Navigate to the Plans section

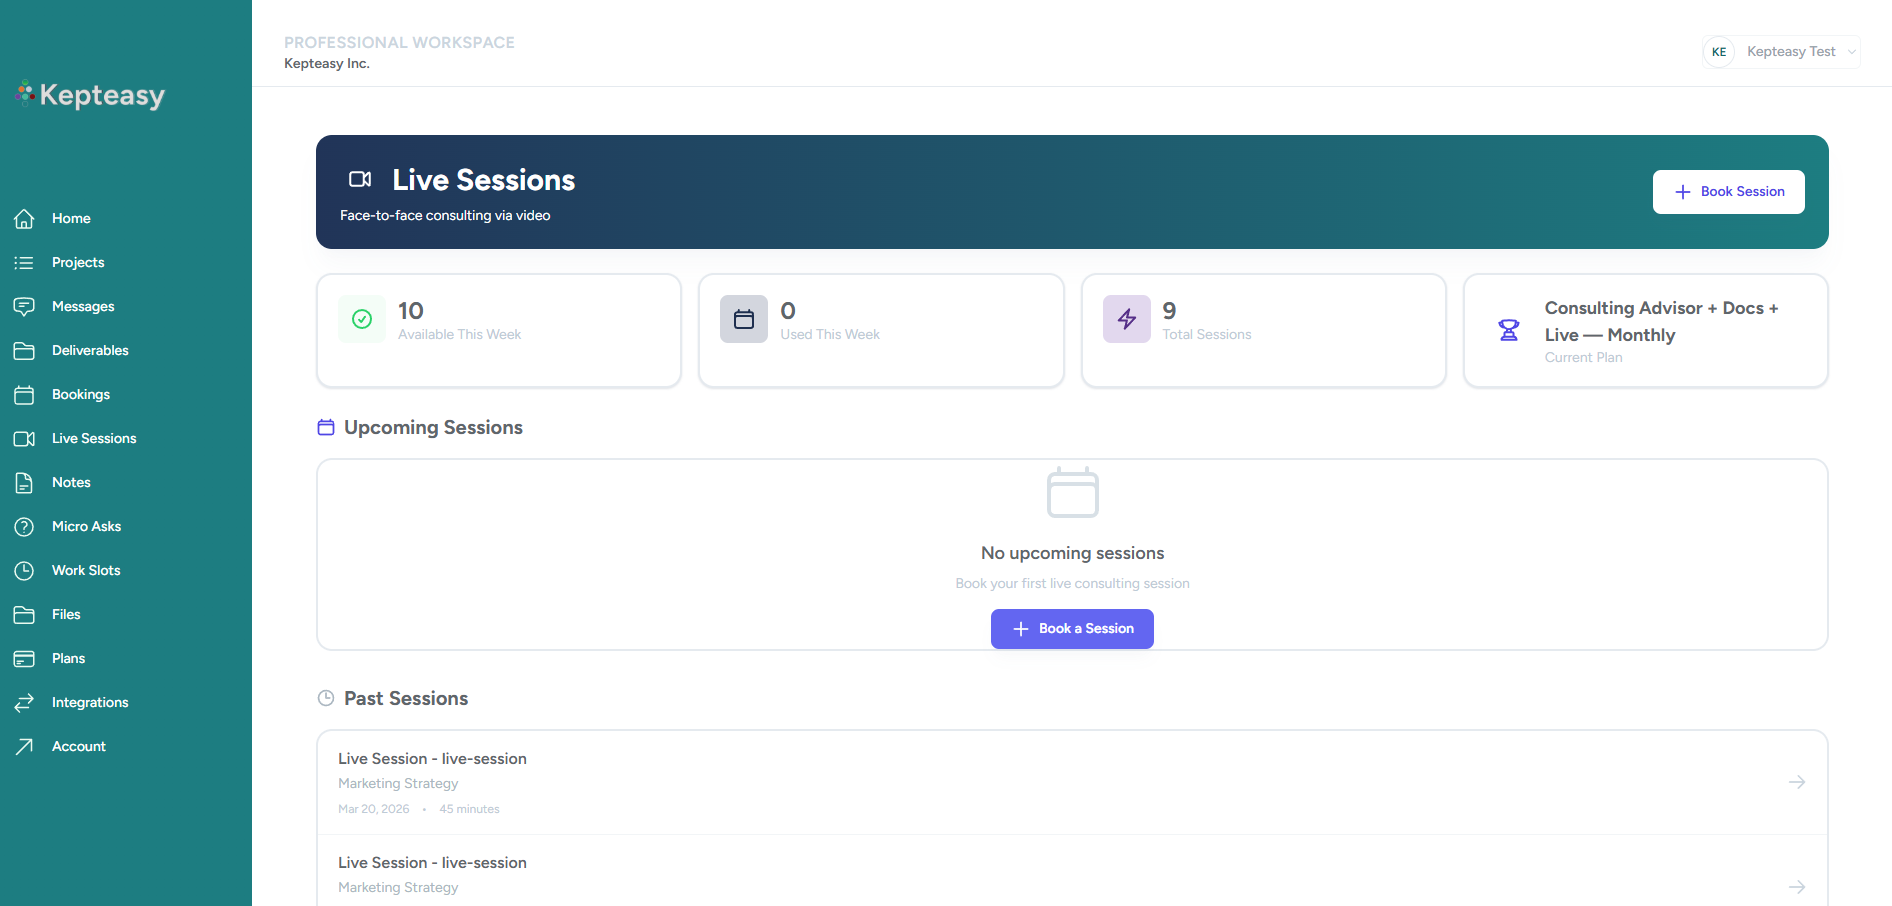point(68,658)
